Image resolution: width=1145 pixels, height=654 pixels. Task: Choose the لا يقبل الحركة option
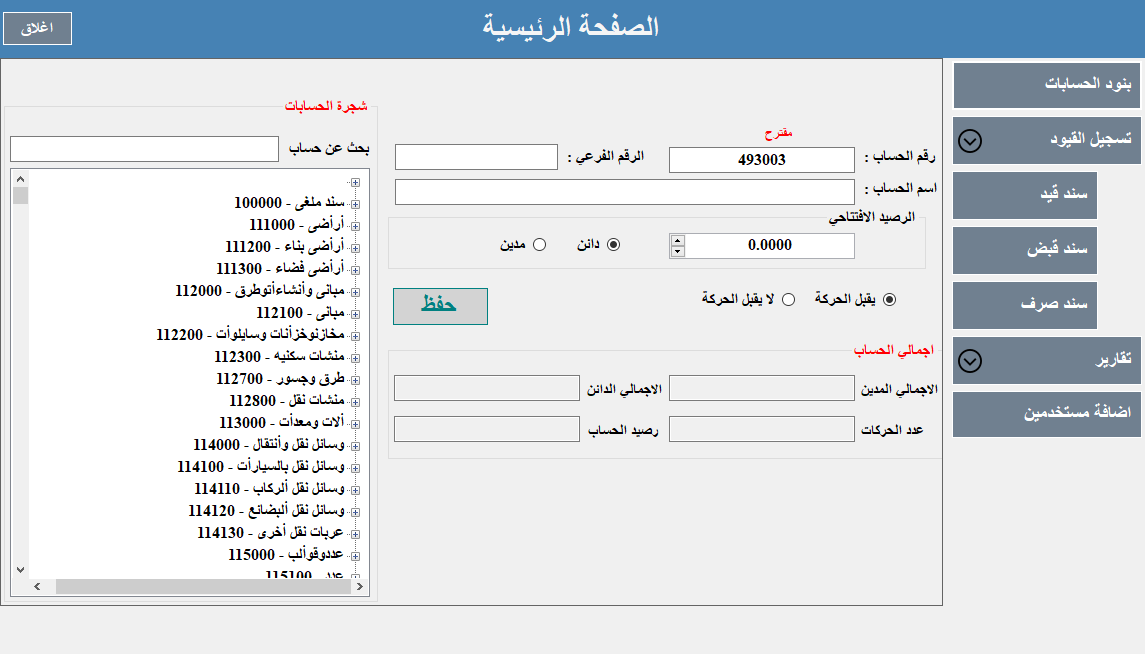pyautogui.click(x=789, y=299)
